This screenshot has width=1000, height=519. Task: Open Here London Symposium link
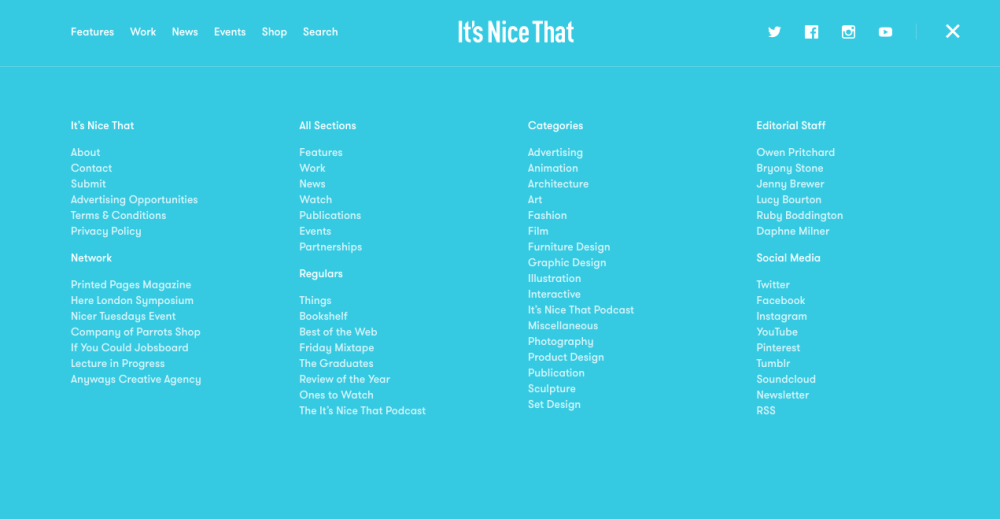[x=132, y=300]
